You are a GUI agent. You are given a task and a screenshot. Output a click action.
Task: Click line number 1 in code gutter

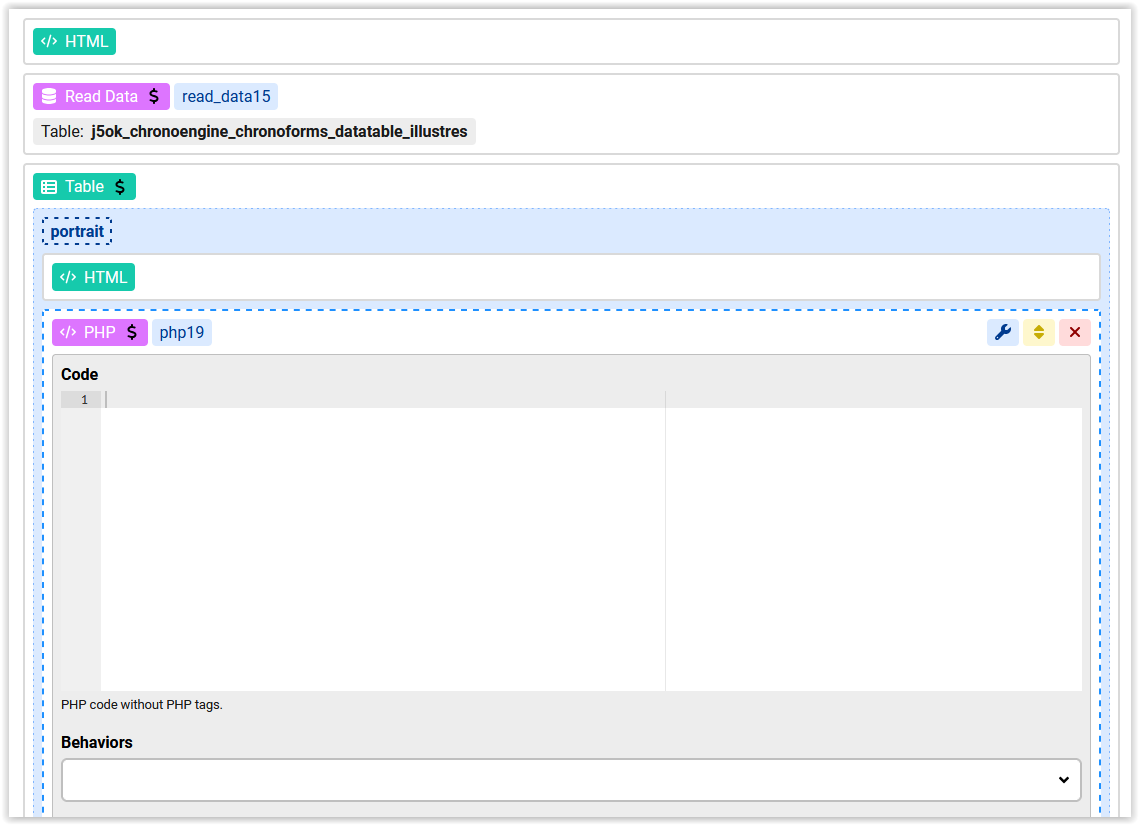84,400
